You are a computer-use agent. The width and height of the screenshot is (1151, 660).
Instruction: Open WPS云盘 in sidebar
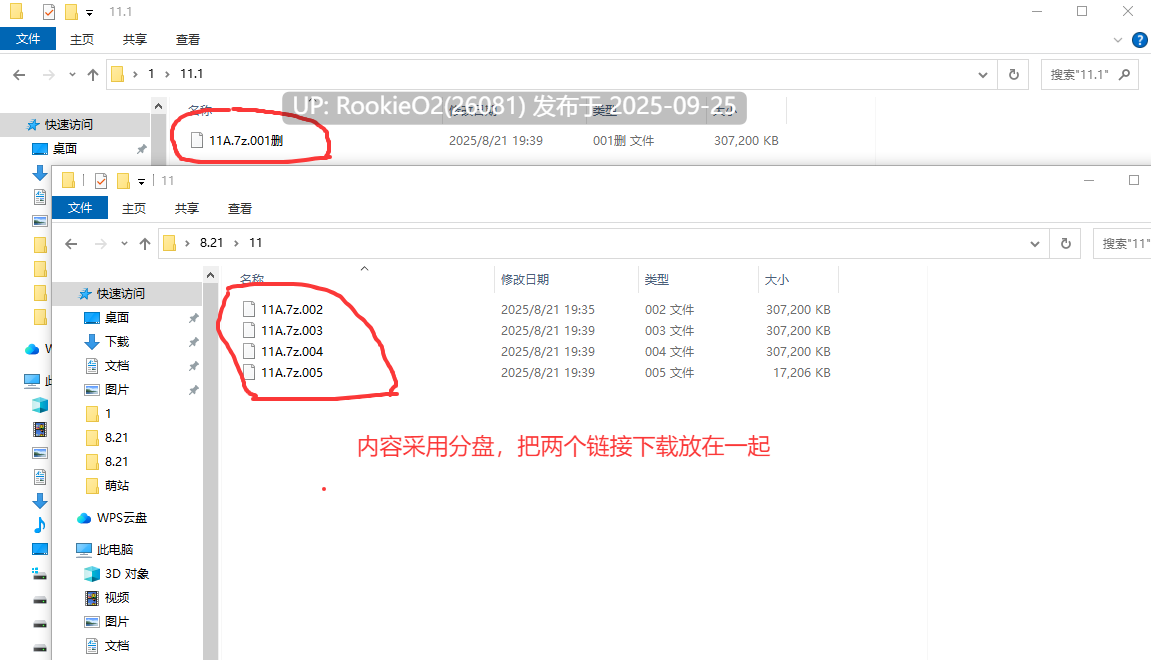pos(121,518)
